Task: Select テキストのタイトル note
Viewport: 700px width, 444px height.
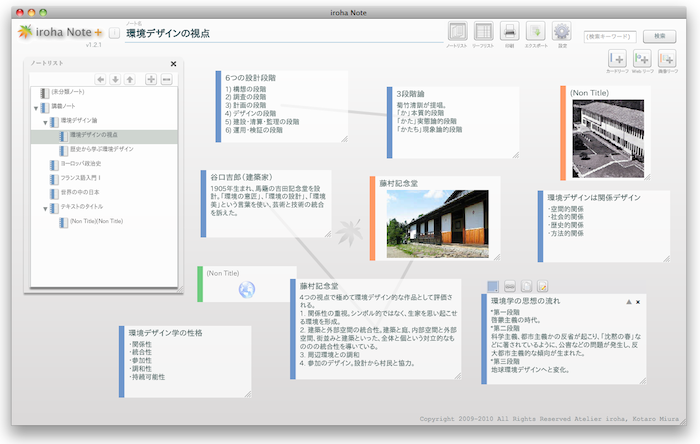Action: [104, 207]
